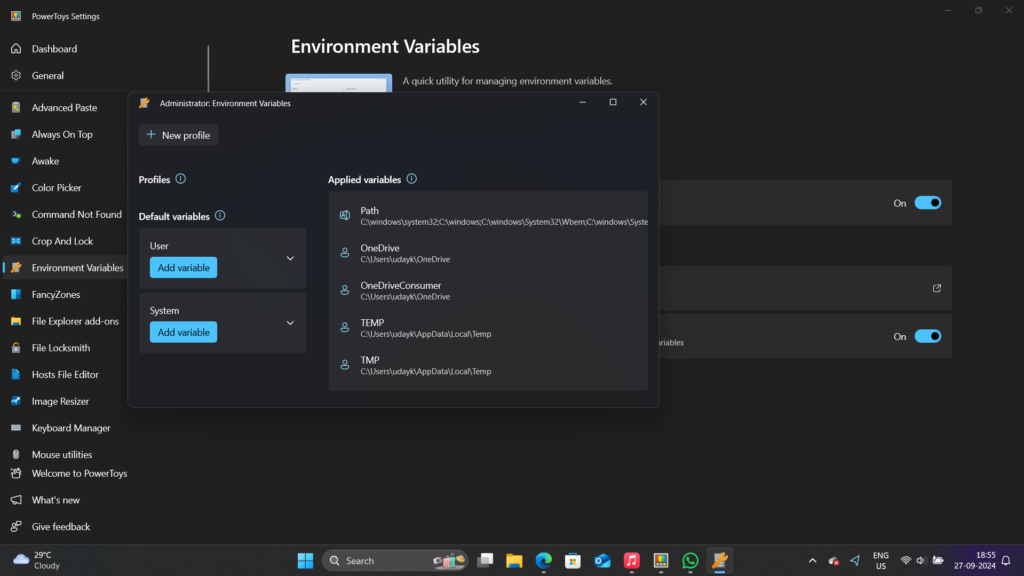Open WhatsApp from the taskbar
Image resolution: width=1024 pixels, height=576 pixels.
pyautogui.click(x=690, y=560)
